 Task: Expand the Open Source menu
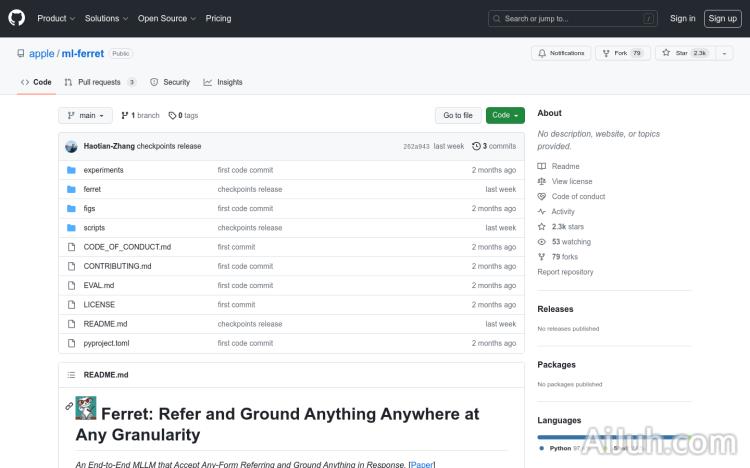(x=165, y=18)
